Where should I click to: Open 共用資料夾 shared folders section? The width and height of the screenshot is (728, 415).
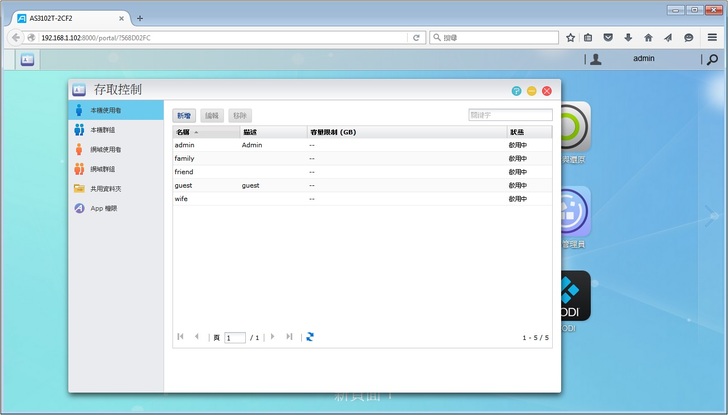click(105, 188)
